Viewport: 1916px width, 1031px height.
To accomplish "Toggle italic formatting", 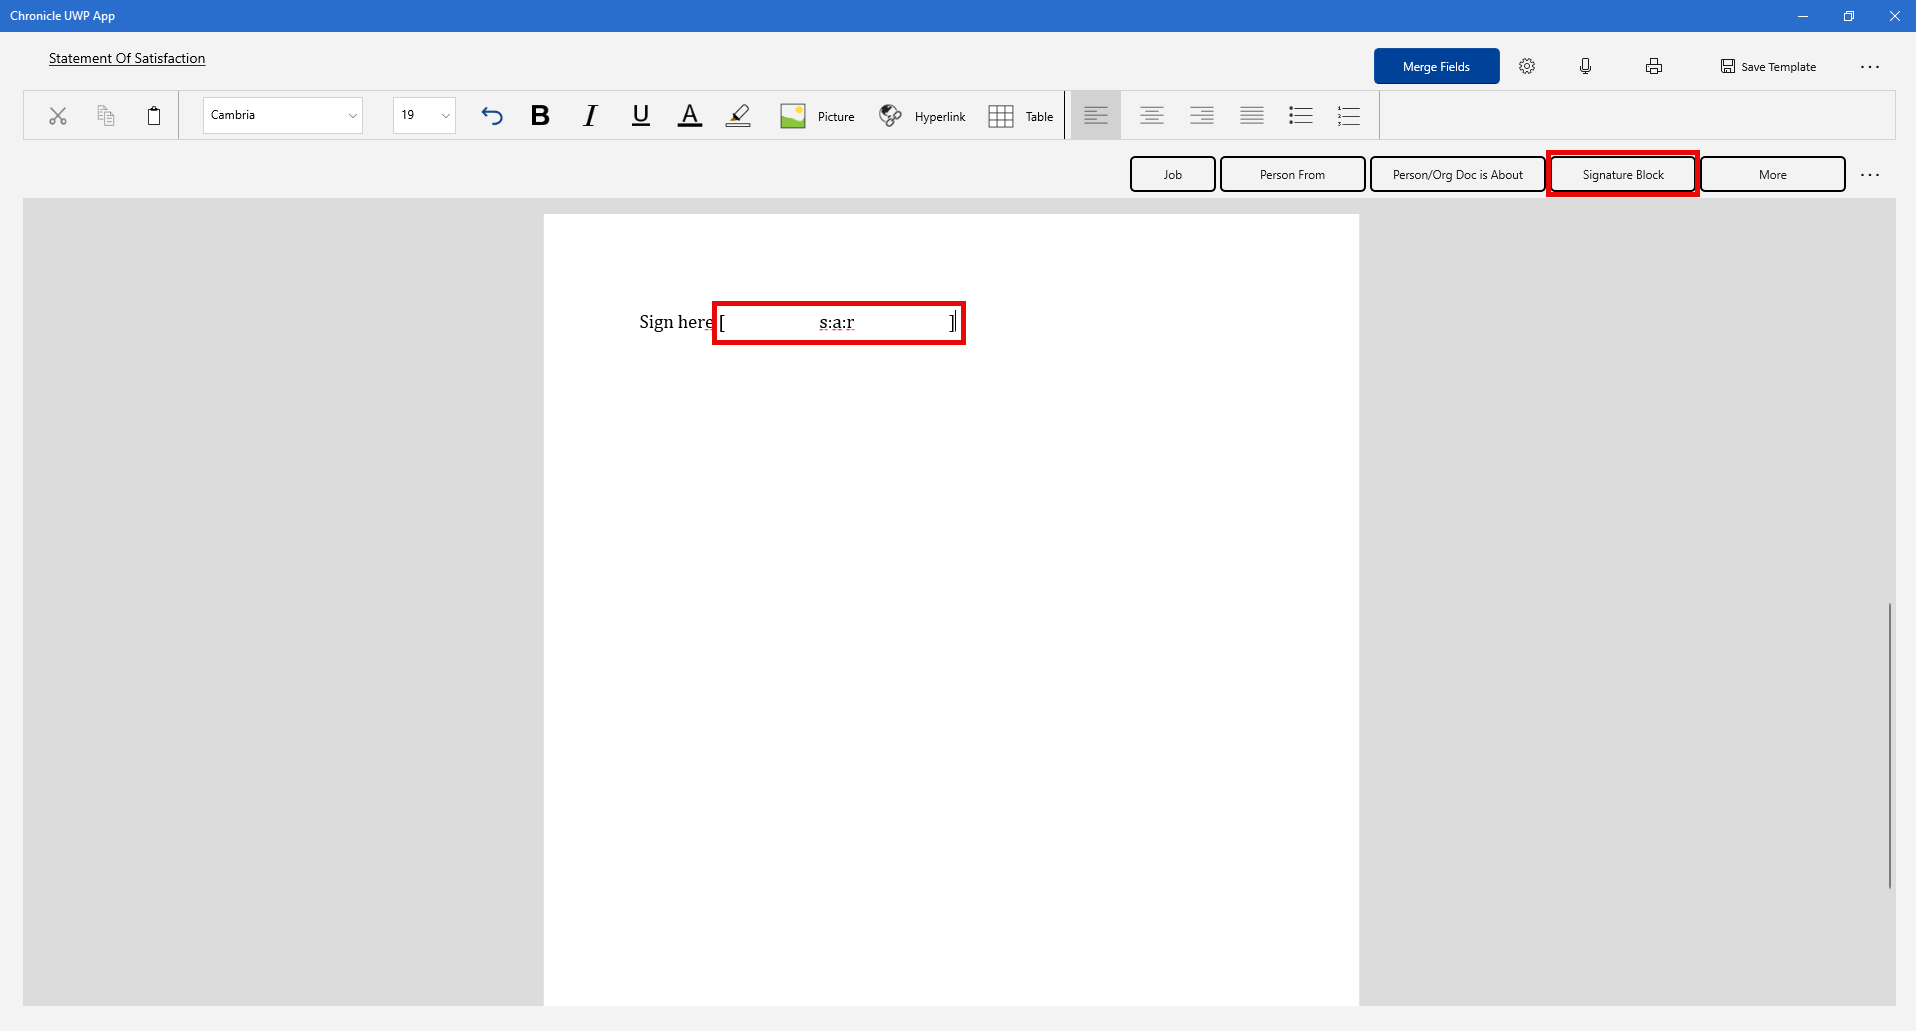I will coord(590,116).
